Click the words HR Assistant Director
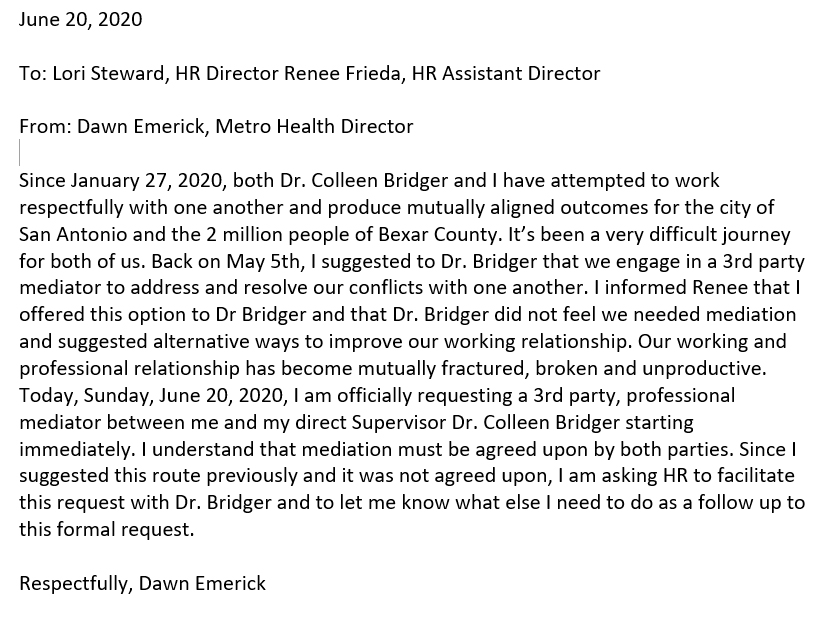The width and height of the screenshot is (816, 634). pyautogui.click(x=506, y=73)
